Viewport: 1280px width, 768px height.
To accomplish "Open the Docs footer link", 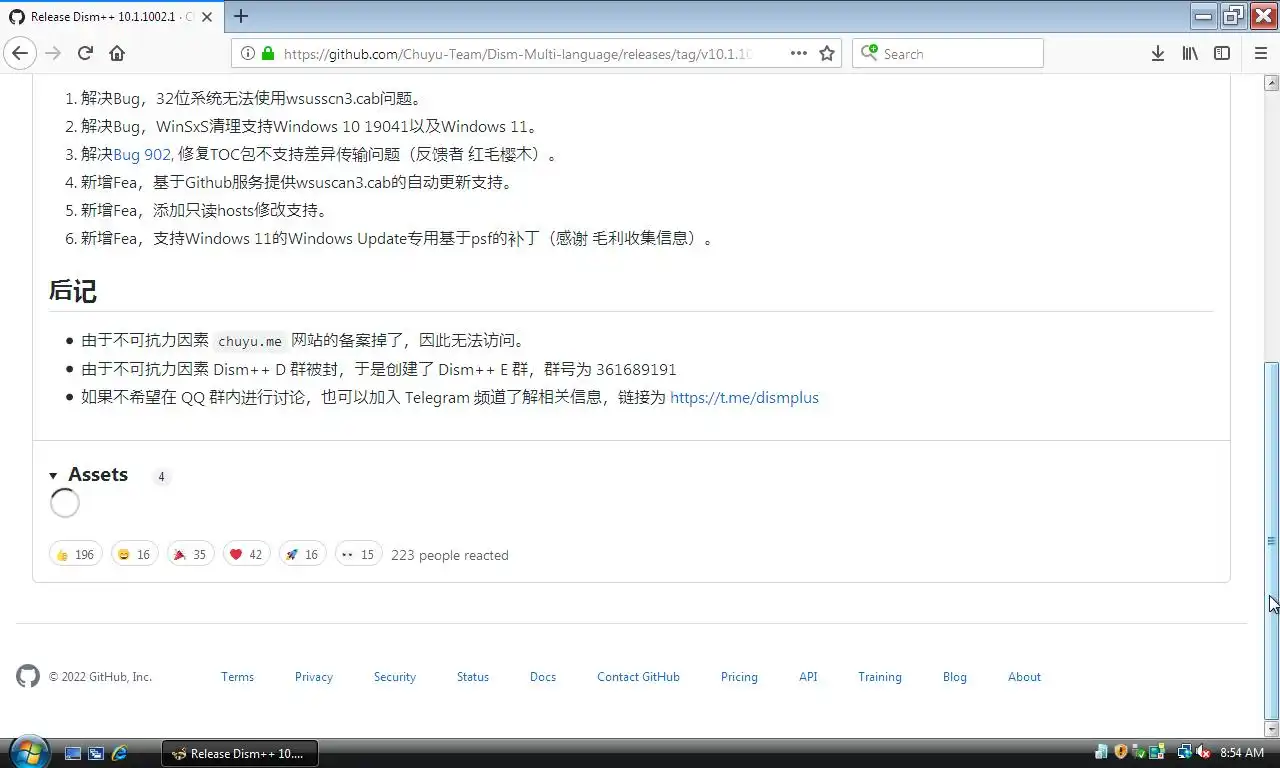I will click(x=543, y=677).
